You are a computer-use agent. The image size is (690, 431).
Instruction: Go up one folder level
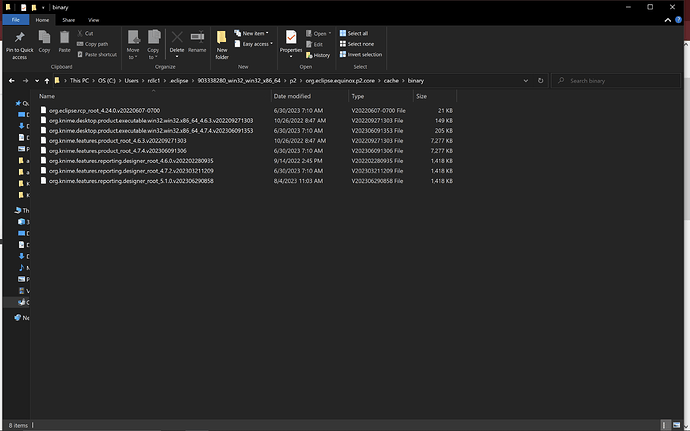47,81
